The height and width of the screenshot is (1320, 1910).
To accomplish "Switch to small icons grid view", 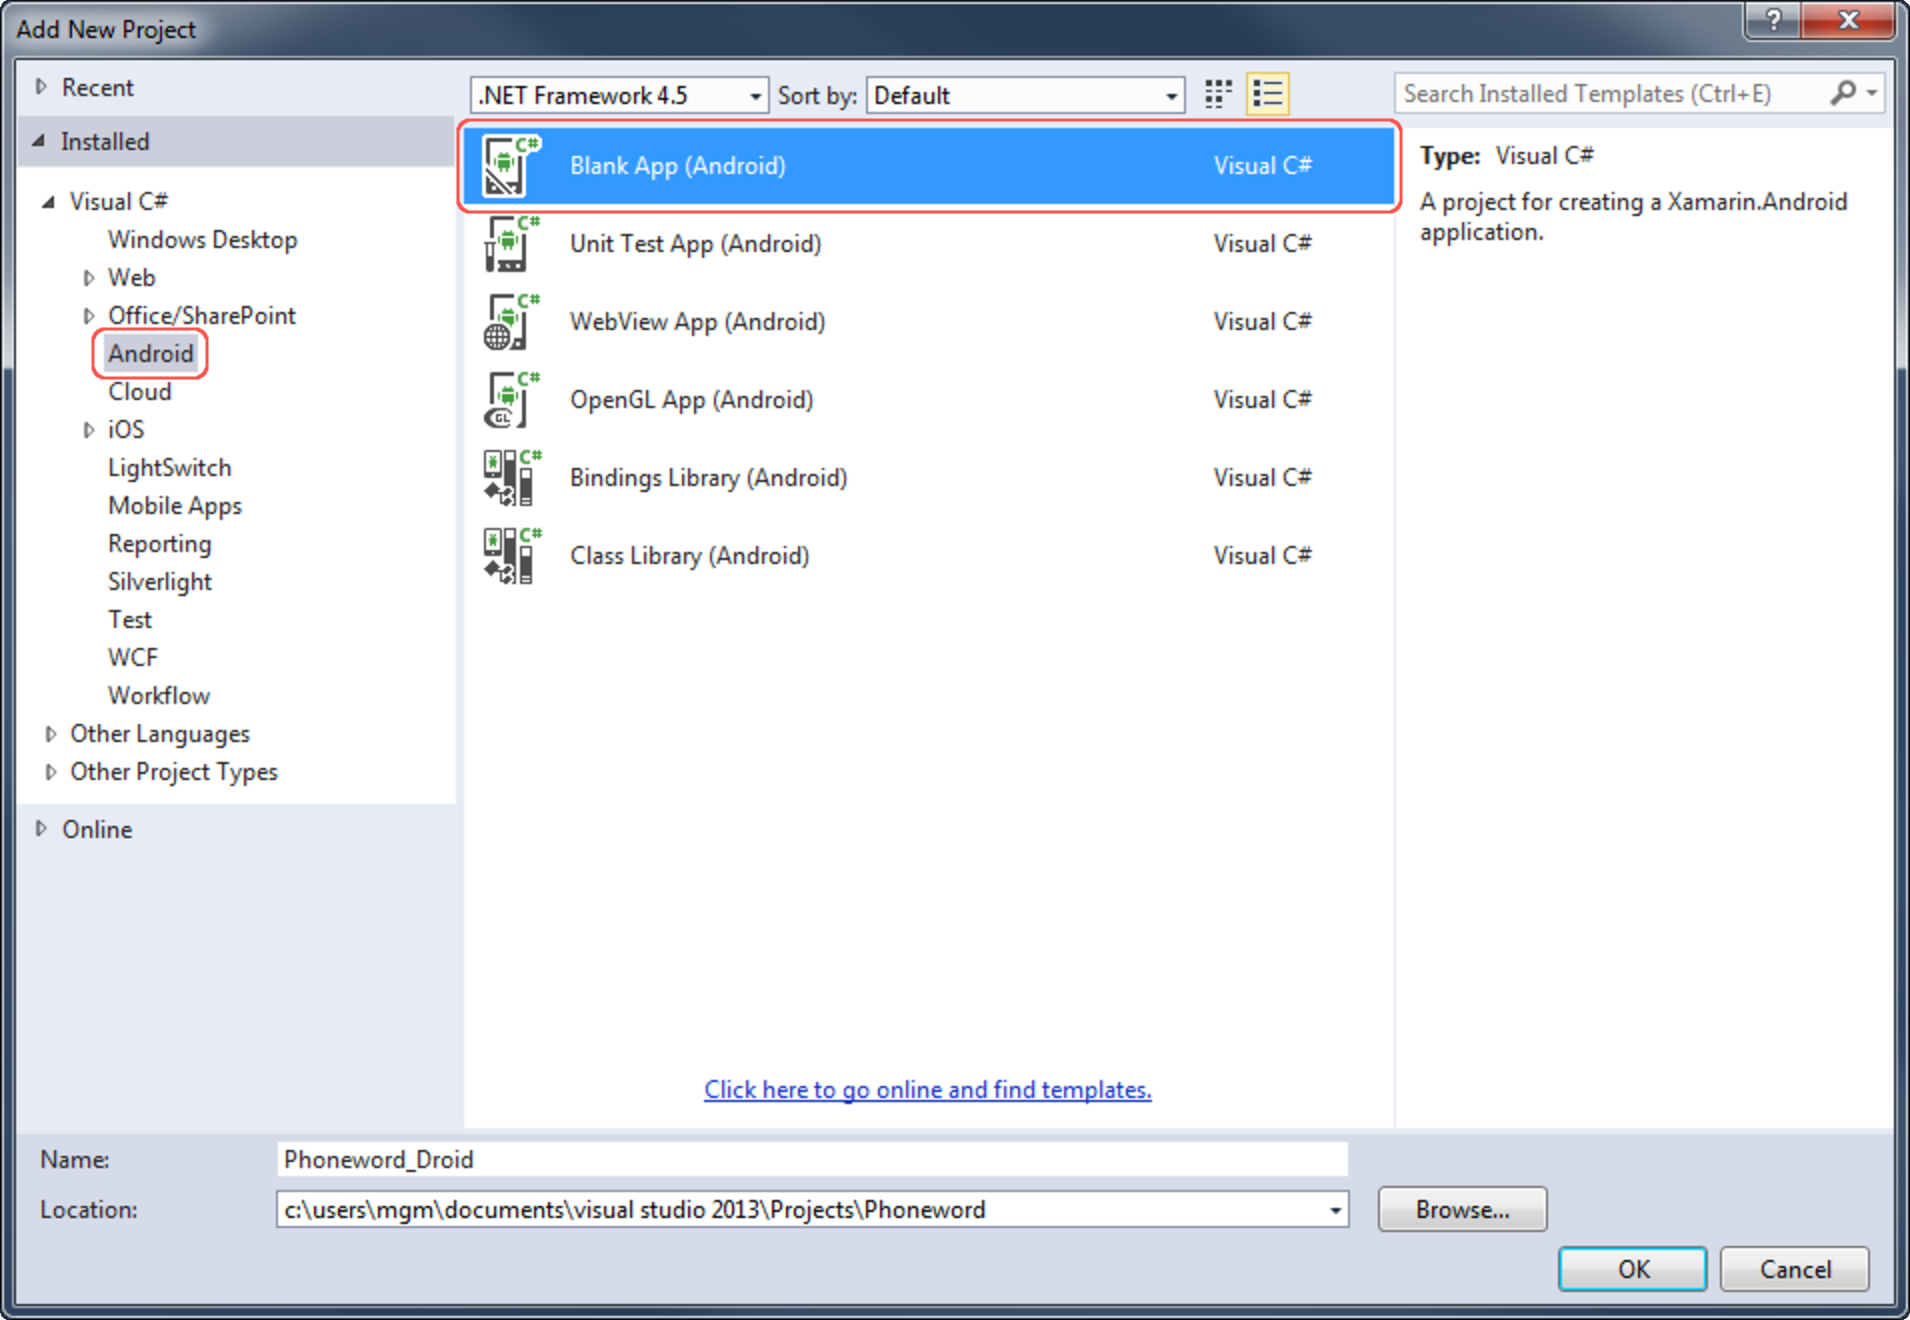I will pyautogui.click(x=1217, y=95).
